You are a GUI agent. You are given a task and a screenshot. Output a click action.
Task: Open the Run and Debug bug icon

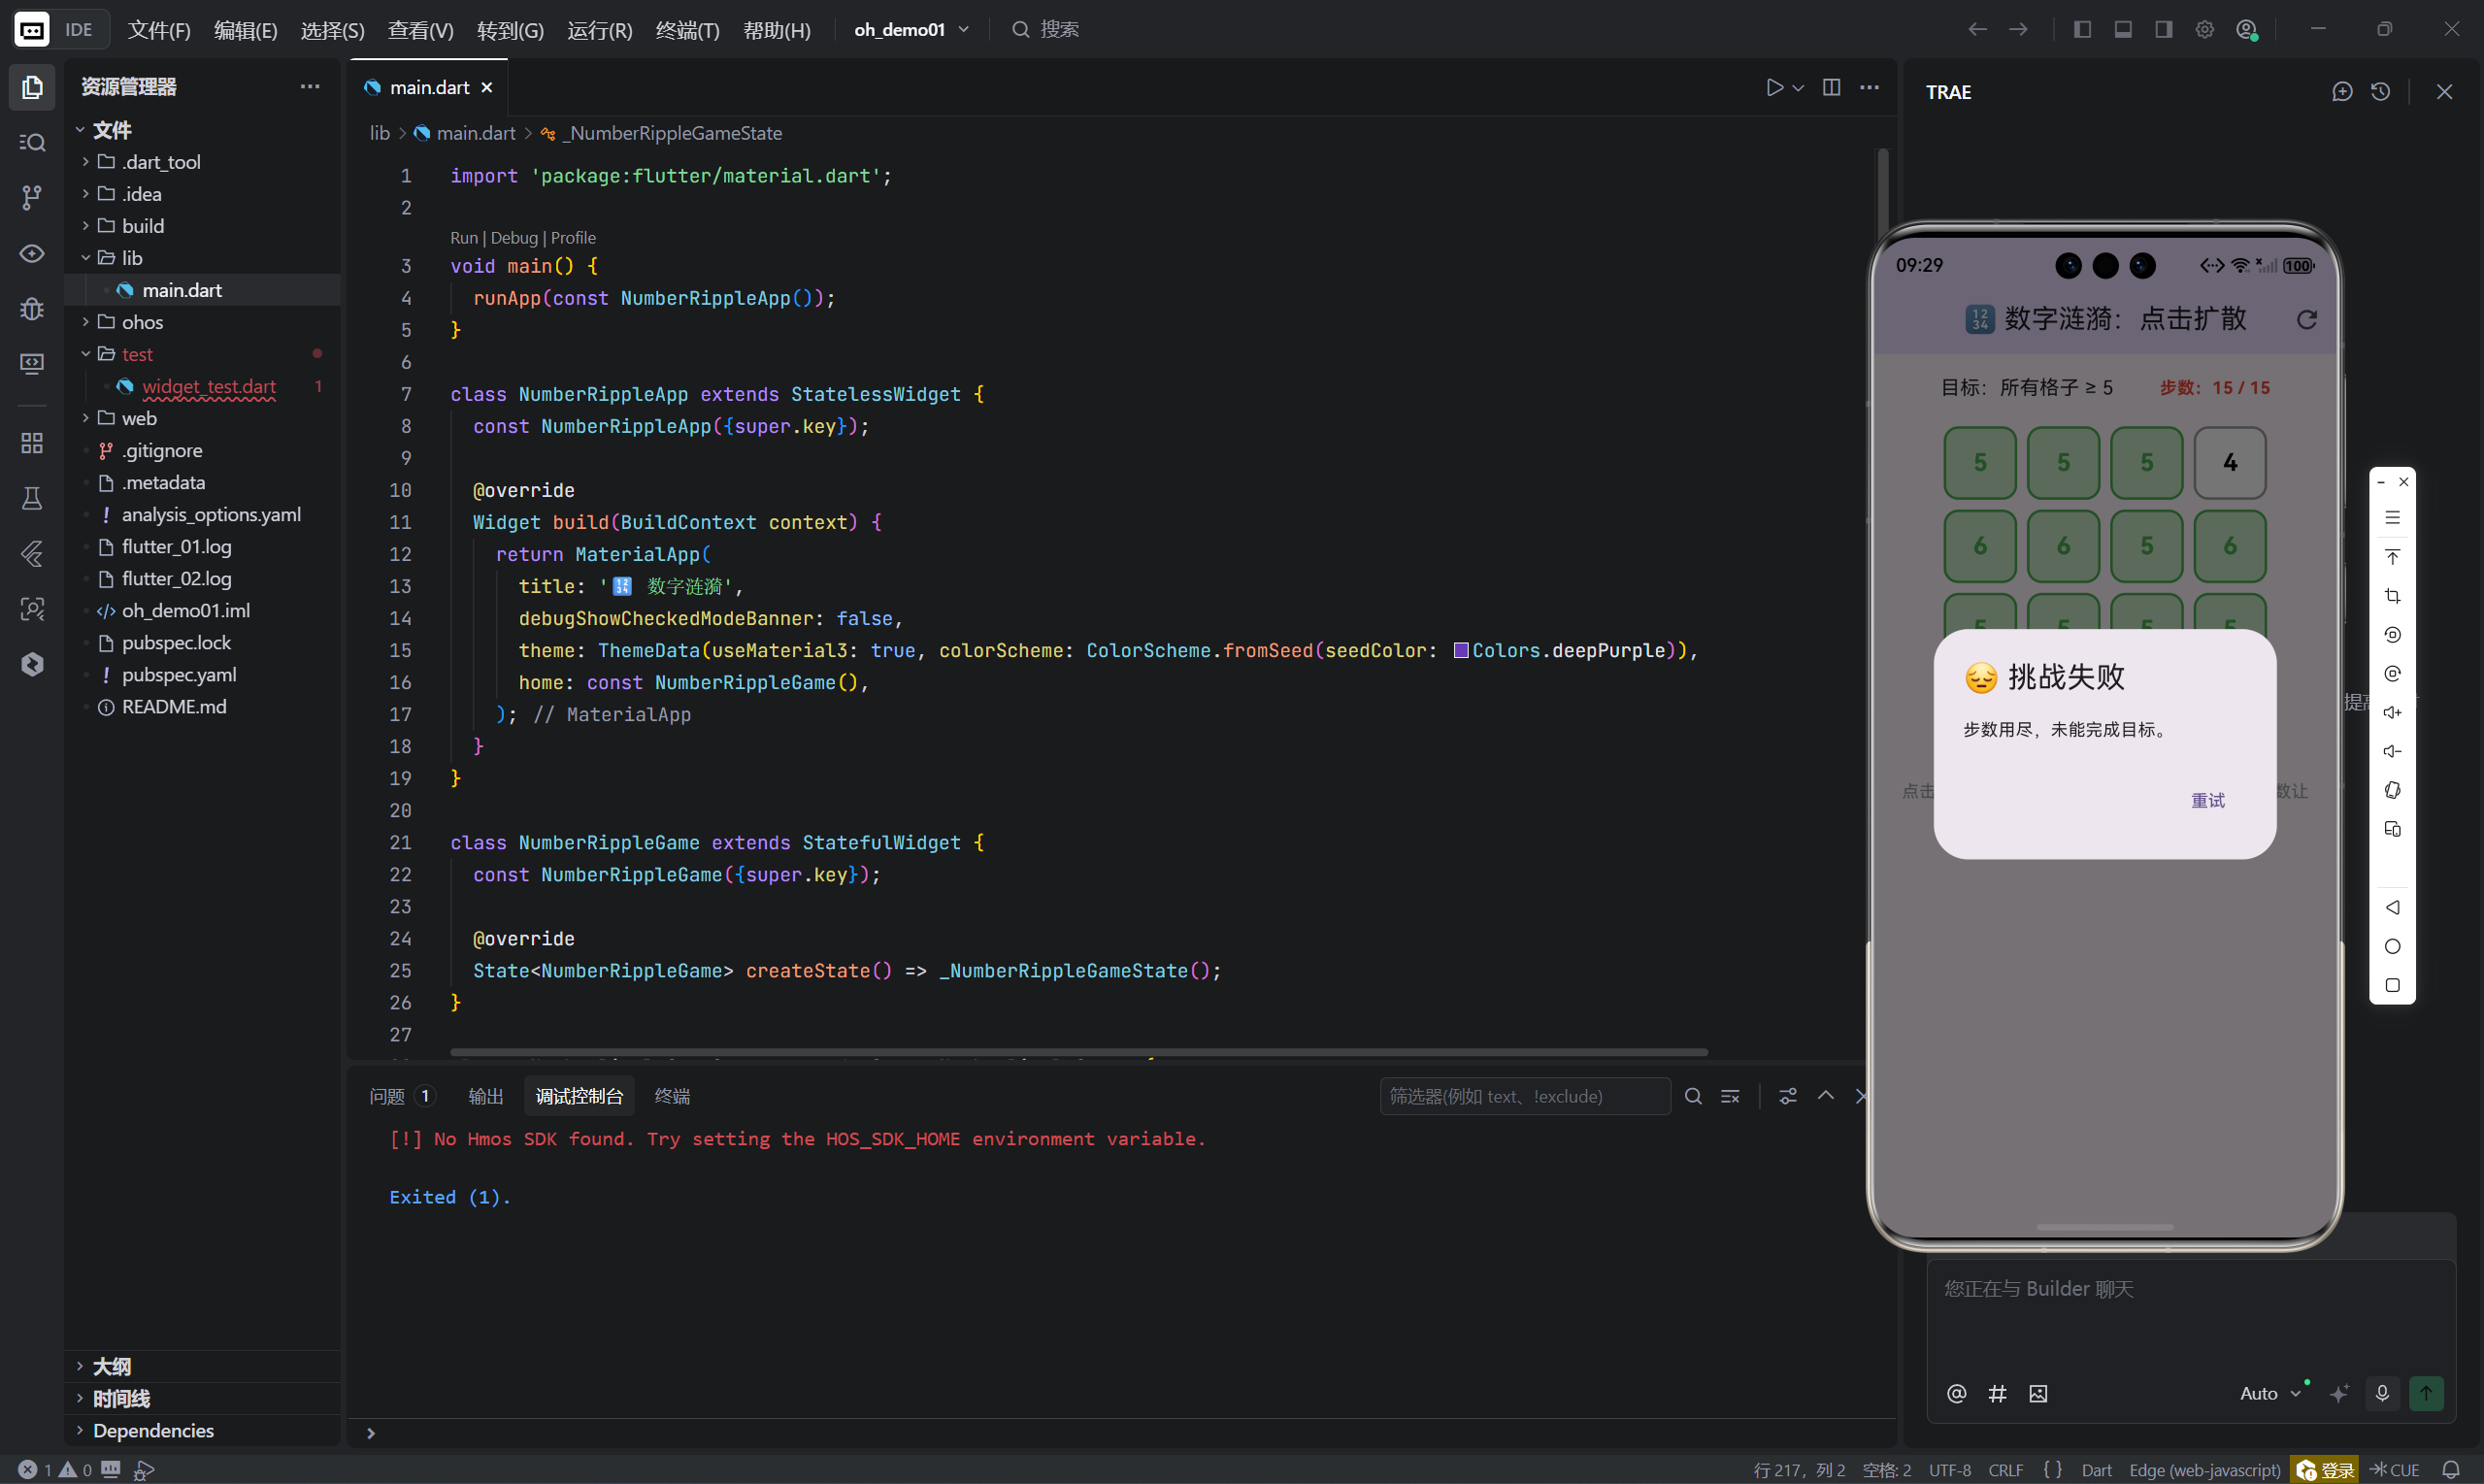point(32,308)
